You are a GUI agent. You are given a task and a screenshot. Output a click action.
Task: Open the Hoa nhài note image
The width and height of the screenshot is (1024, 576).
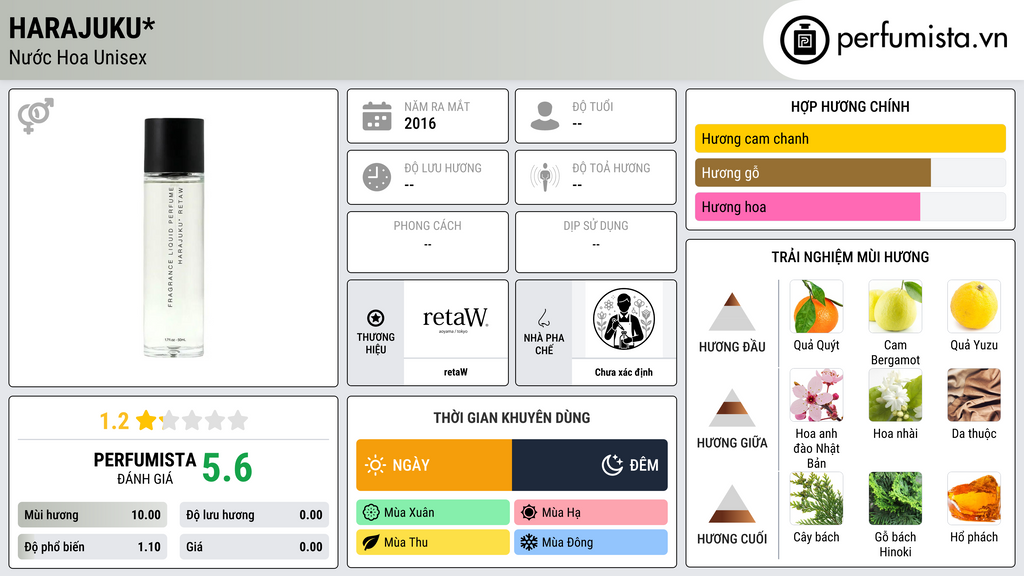click(895, 395)
